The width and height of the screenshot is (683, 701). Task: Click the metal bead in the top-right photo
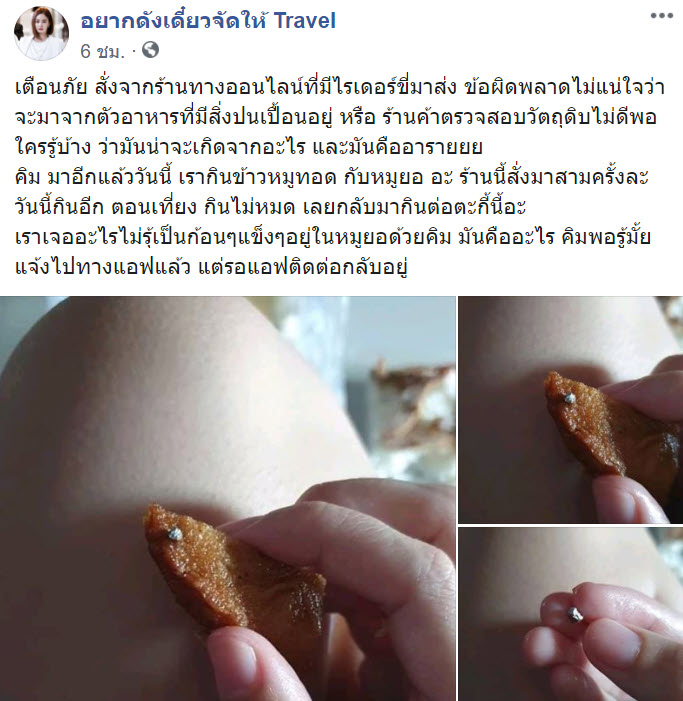[569, 397]
